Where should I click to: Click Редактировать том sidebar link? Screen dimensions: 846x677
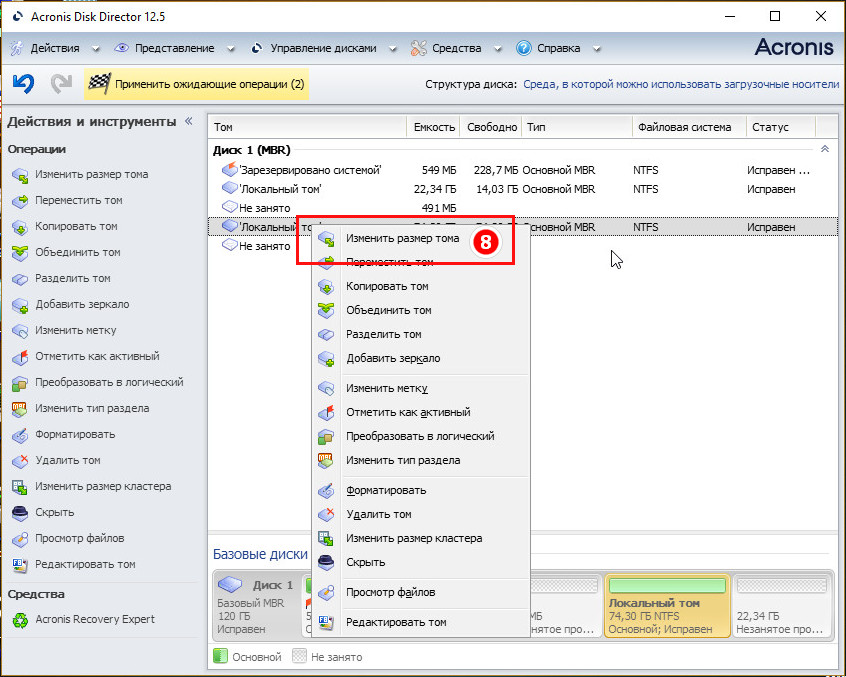click(x=85, y=564)
